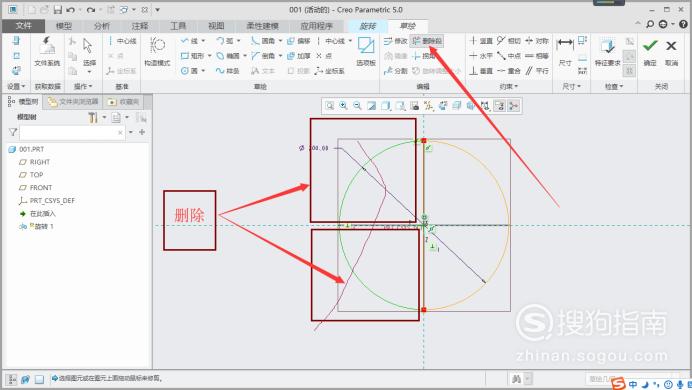Image resolution: width=692 pixels, height=390 pixels.
Task: Click the 文件系统 (File System) icon
Action: (47, 52)
